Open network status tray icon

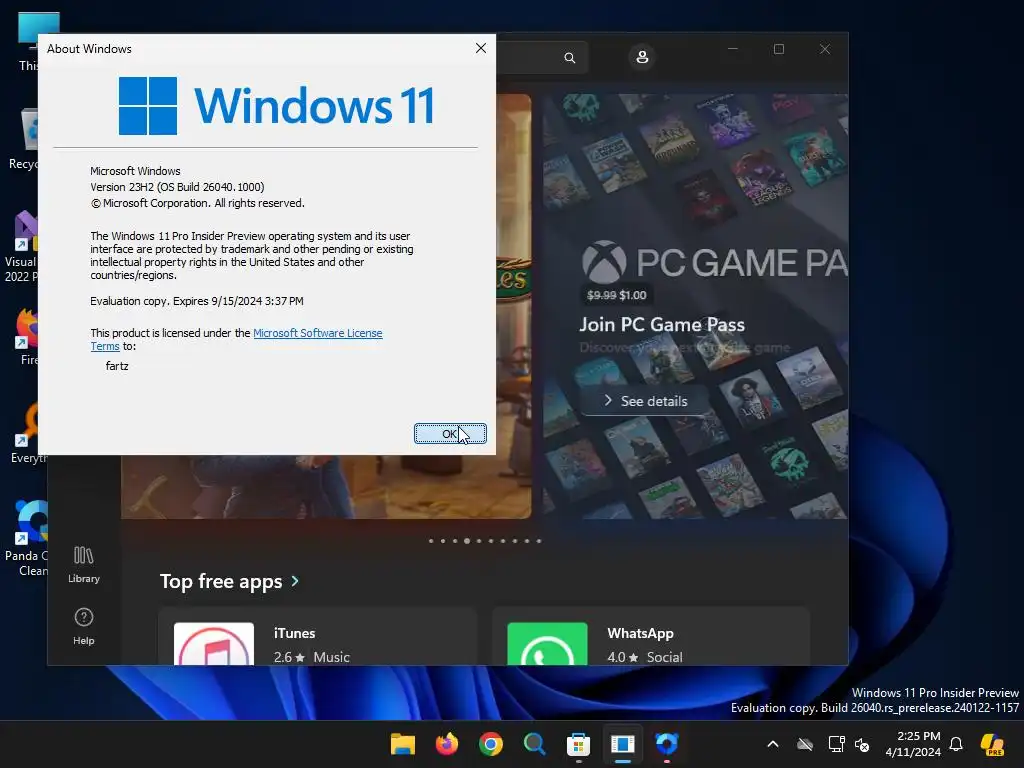coord(836,744)
